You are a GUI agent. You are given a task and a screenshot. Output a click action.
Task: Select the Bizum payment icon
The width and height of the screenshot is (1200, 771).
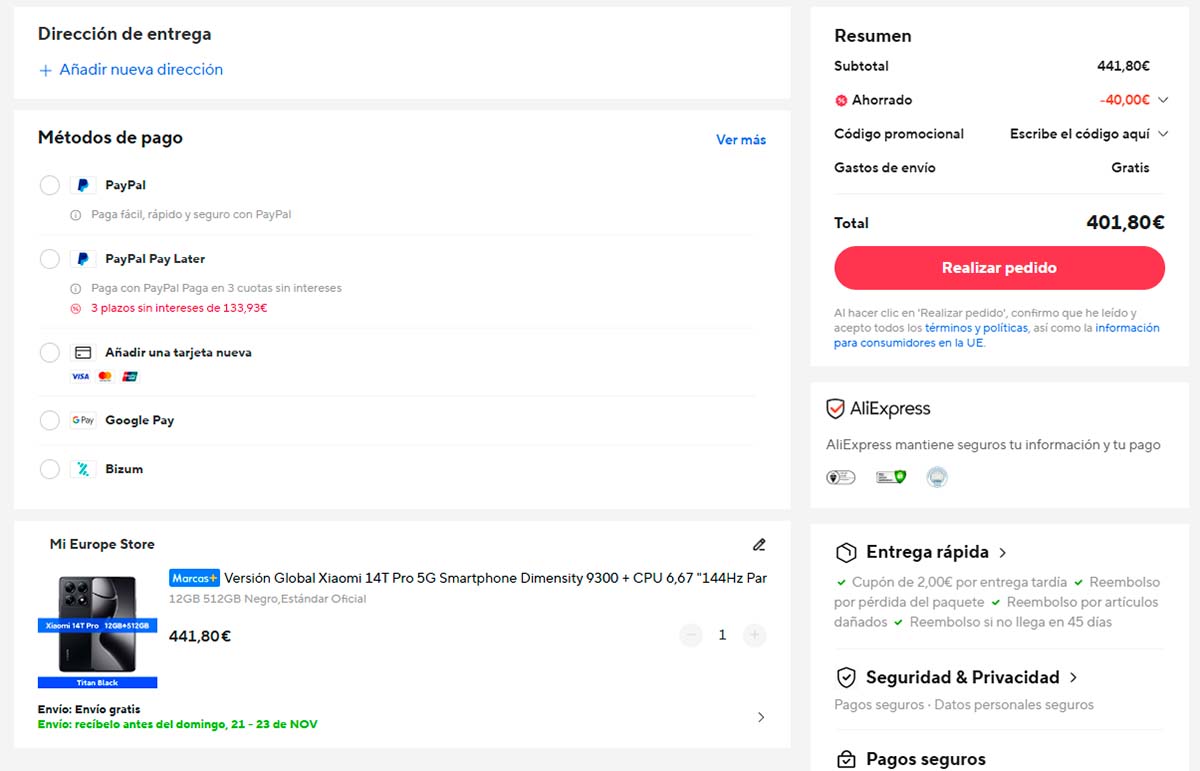click(x=84, y=468)
